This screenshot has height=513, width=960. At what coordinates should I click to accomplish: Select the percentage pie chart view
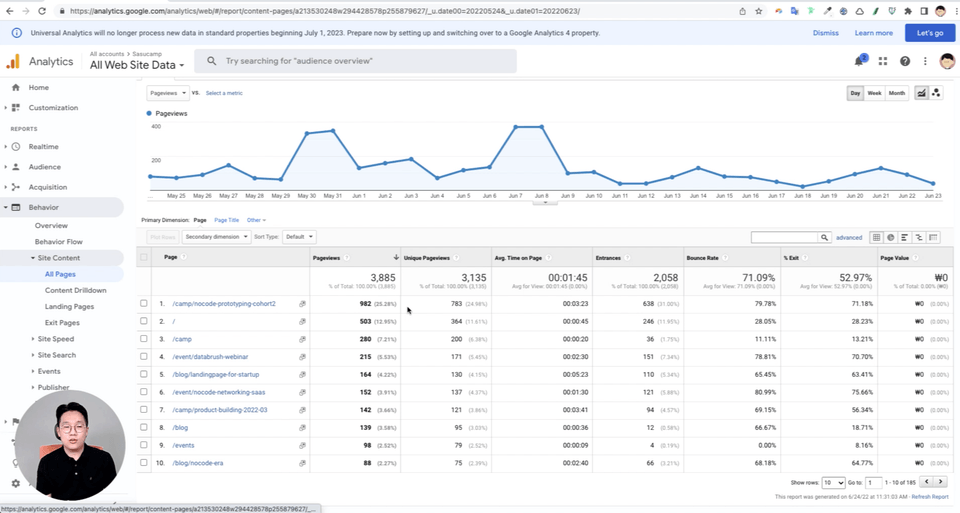point(891,238)
